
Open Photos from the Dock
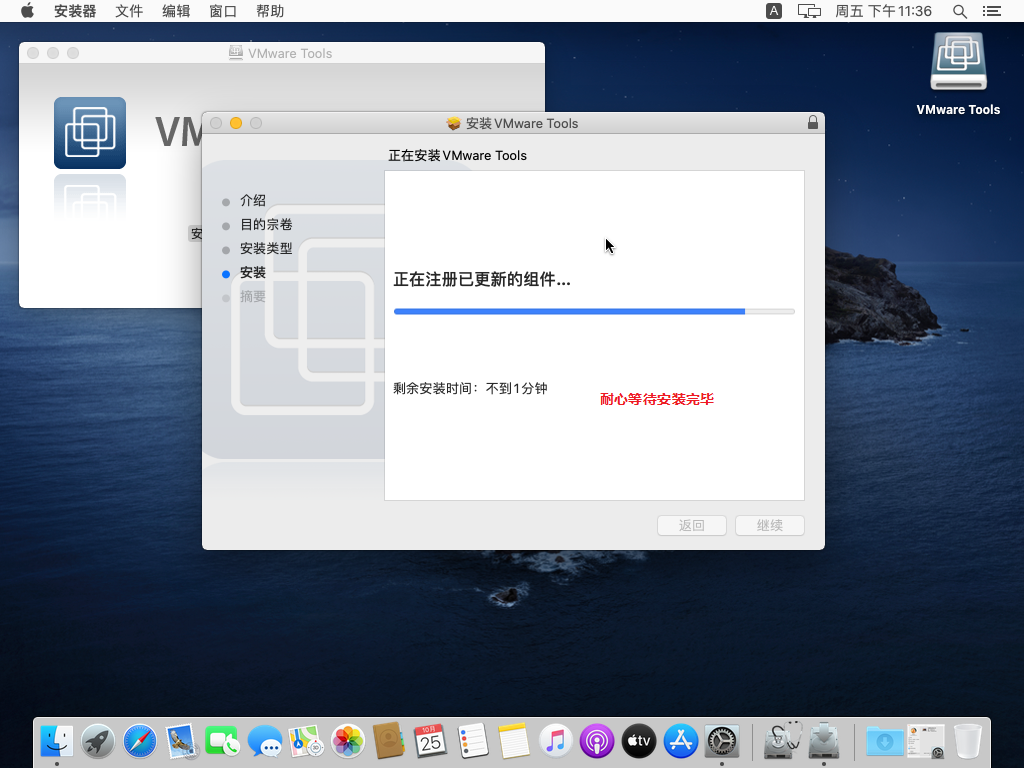click(x=347, y=741)
